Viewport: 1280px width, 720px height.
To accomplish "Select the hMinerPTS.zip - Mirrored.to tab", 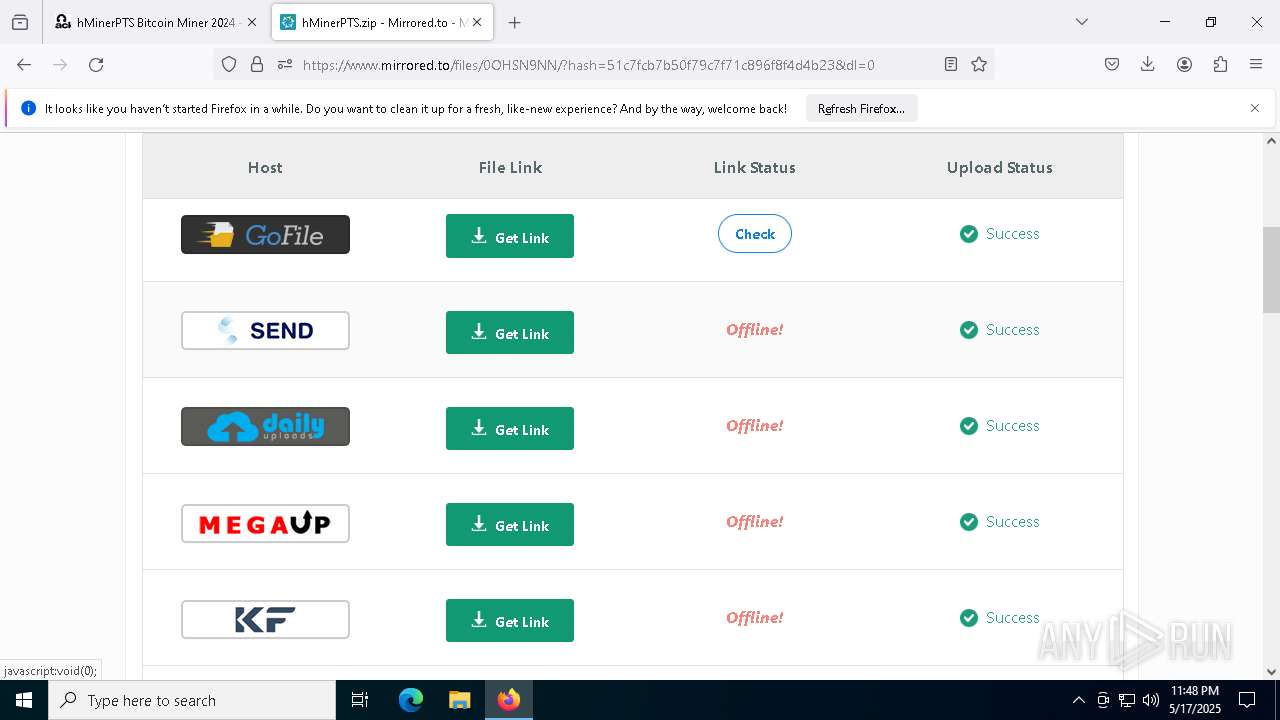I will tap(381, 22).
